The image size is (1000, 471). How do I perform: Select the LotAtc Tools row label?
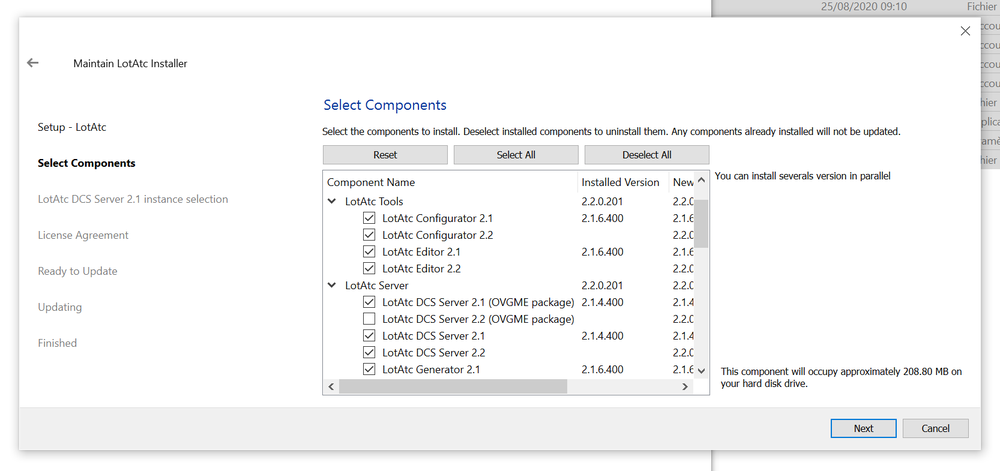coord(374,201)
